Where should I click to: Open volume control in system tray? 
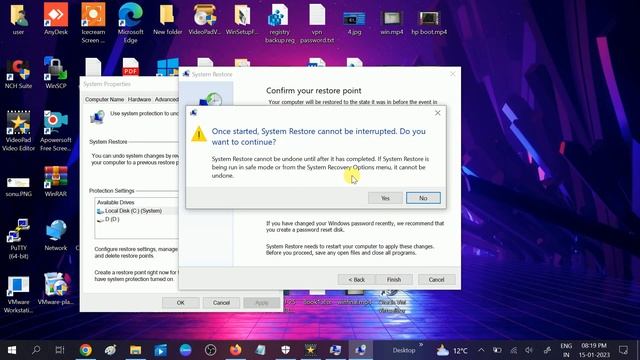(x=529, y=350)
